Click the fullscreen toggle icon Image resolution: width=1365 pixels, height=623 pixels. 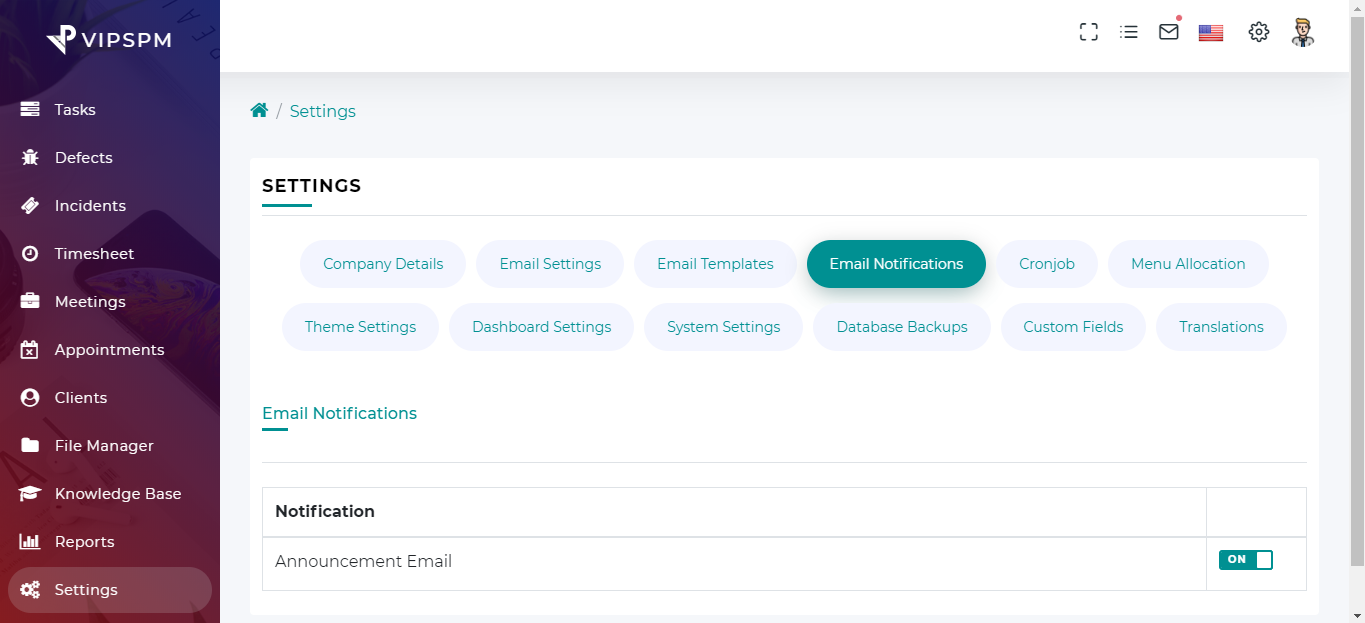click(1089, 32)
